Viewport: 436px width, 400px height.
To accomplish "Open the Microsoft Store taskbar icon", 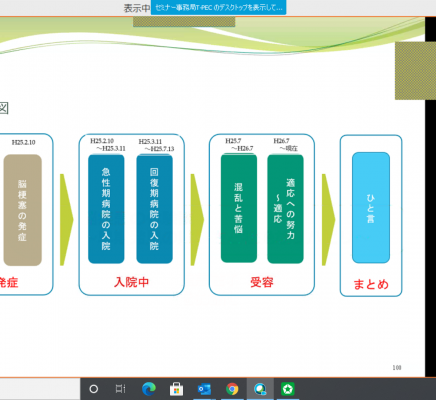I will (176, 389).
